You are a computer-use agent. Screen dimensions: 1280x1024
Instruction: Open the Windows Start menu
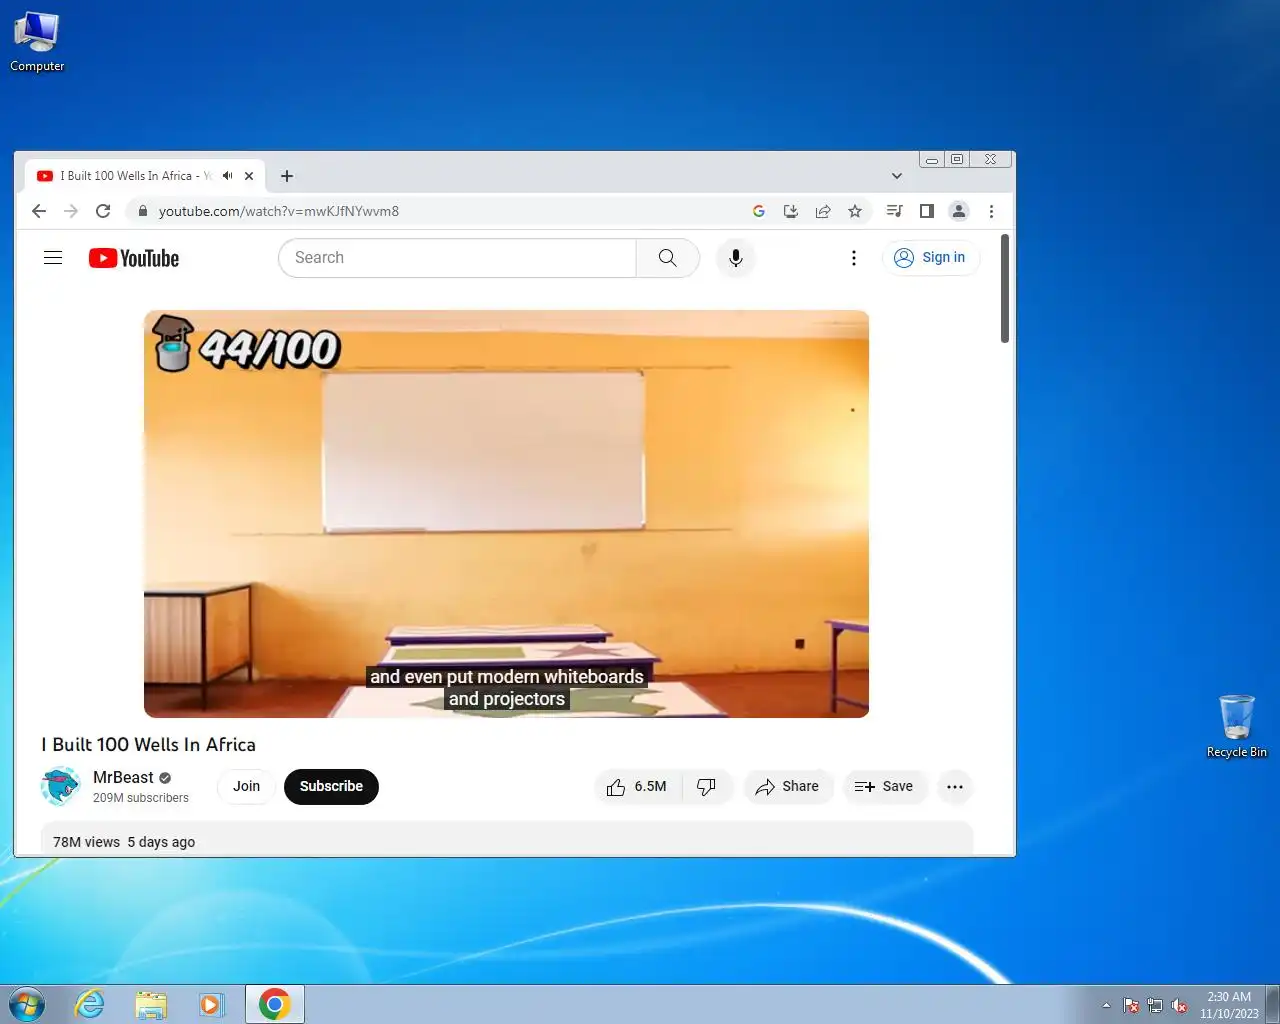point(27,1004)
